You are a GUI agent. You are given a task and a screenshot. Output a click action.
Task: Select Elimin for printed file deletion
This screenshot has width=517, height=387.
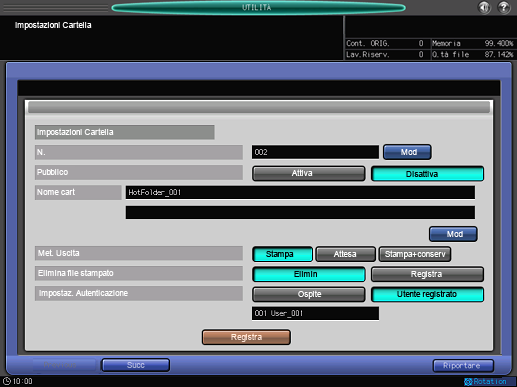point(309,274)
